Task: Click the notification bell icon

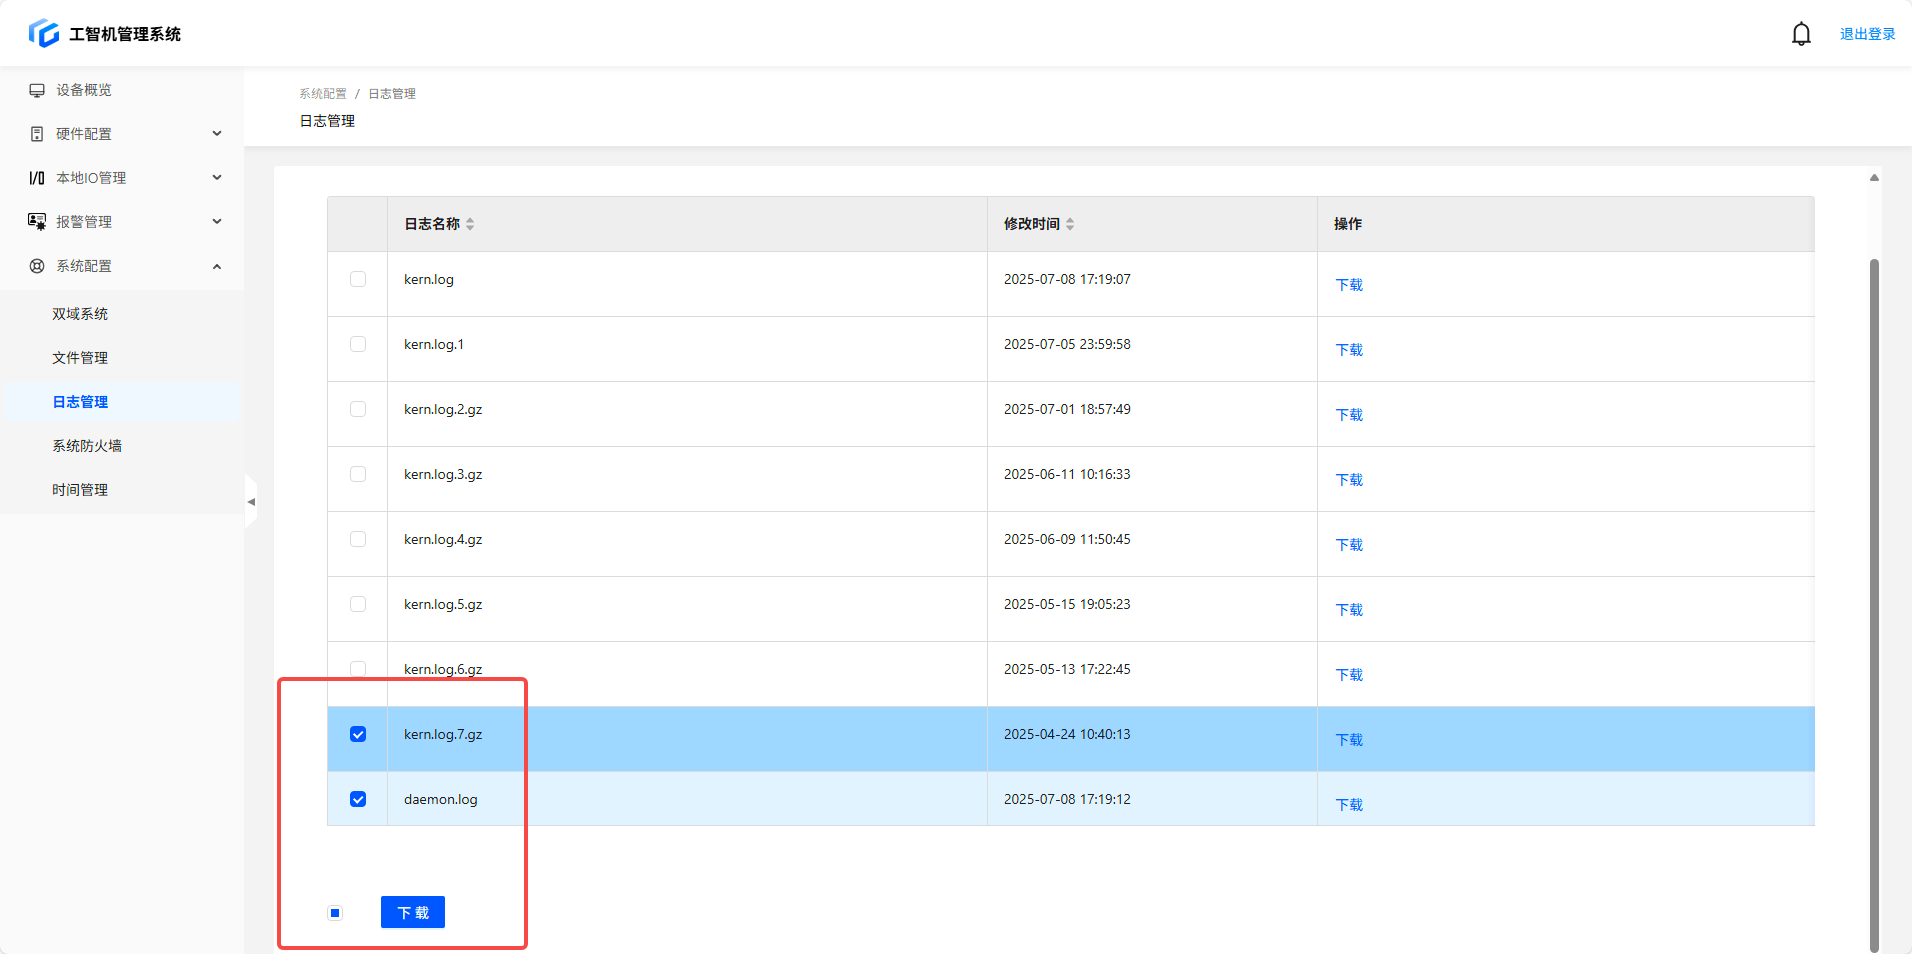Action: (1801, 34)
